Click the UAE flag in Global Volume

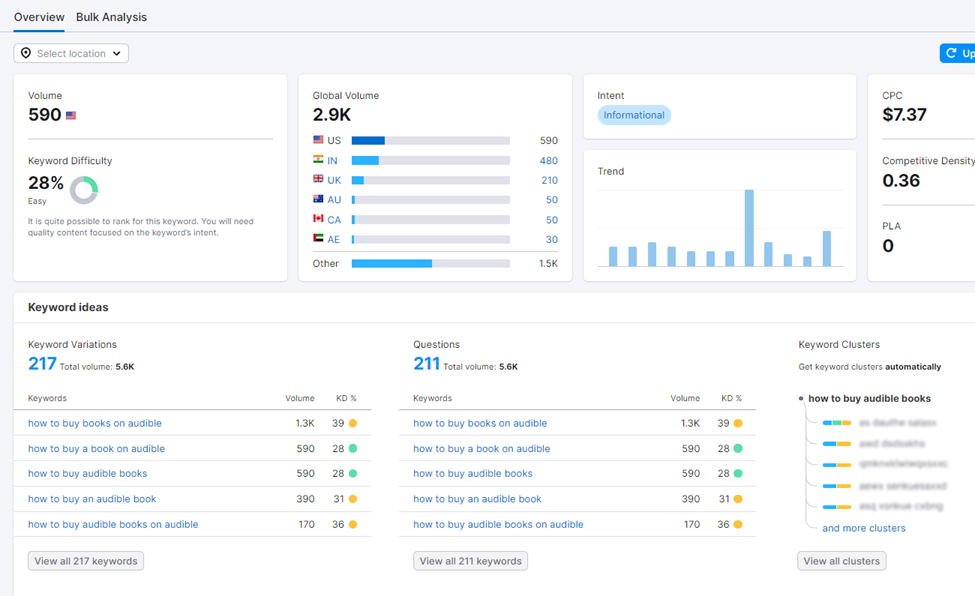pos(318,239)
